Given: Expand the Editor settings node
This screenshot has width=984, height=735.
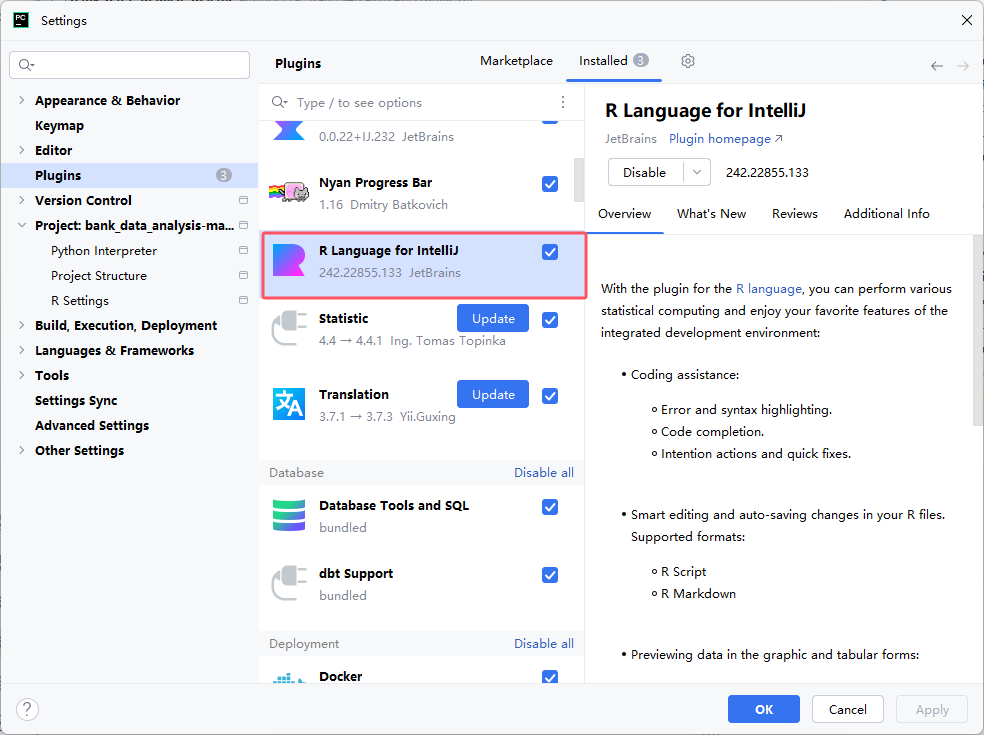Looking at the screenshot, I should (22, 150).
